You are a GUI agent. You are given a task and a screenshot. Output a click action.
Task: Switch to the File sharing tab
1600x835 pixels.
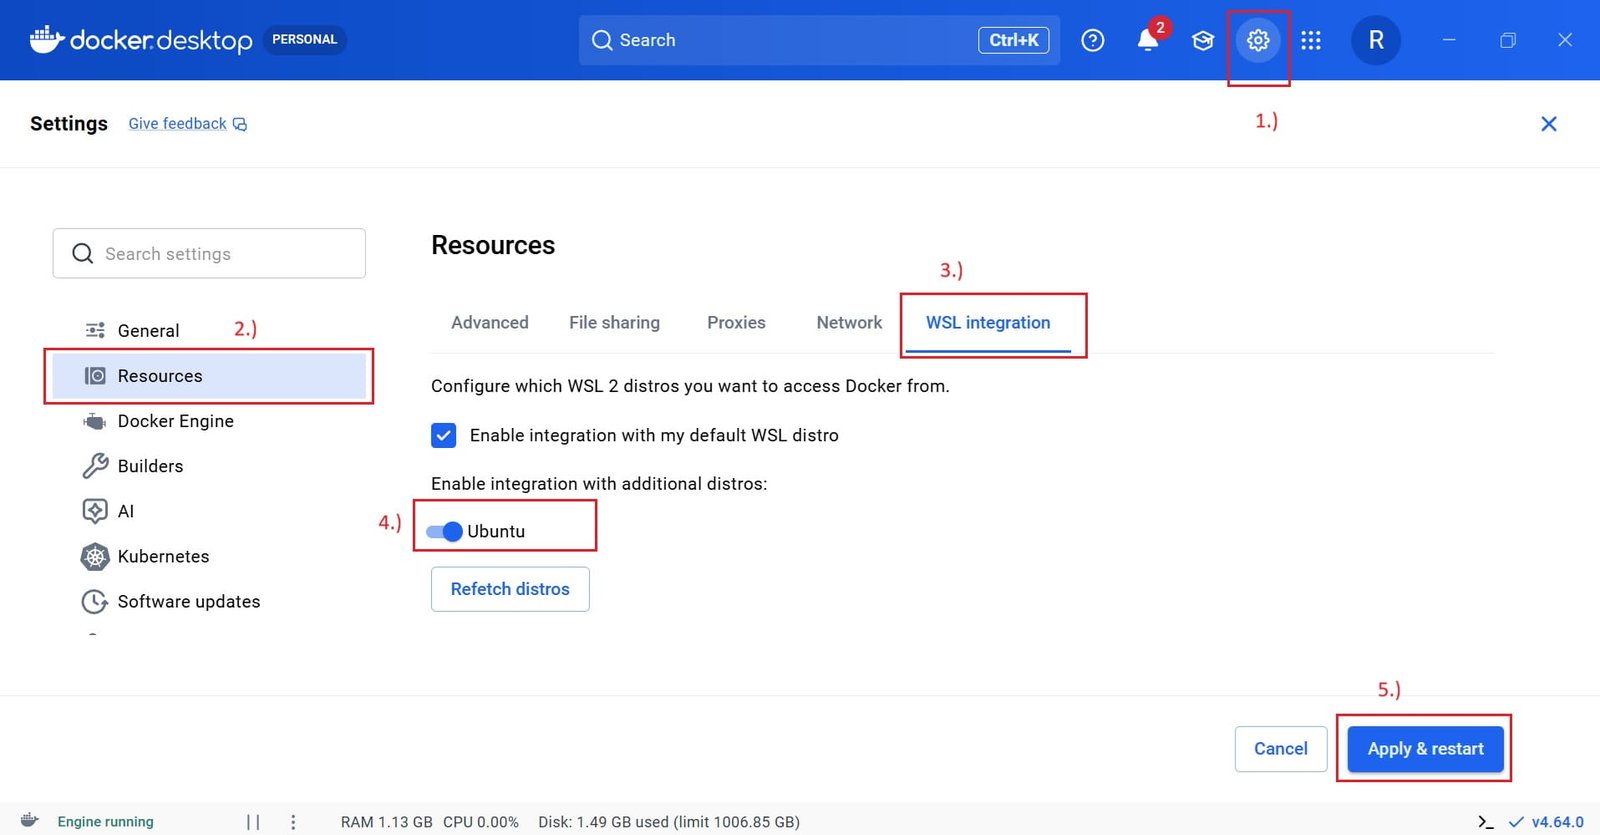(614, 323)
